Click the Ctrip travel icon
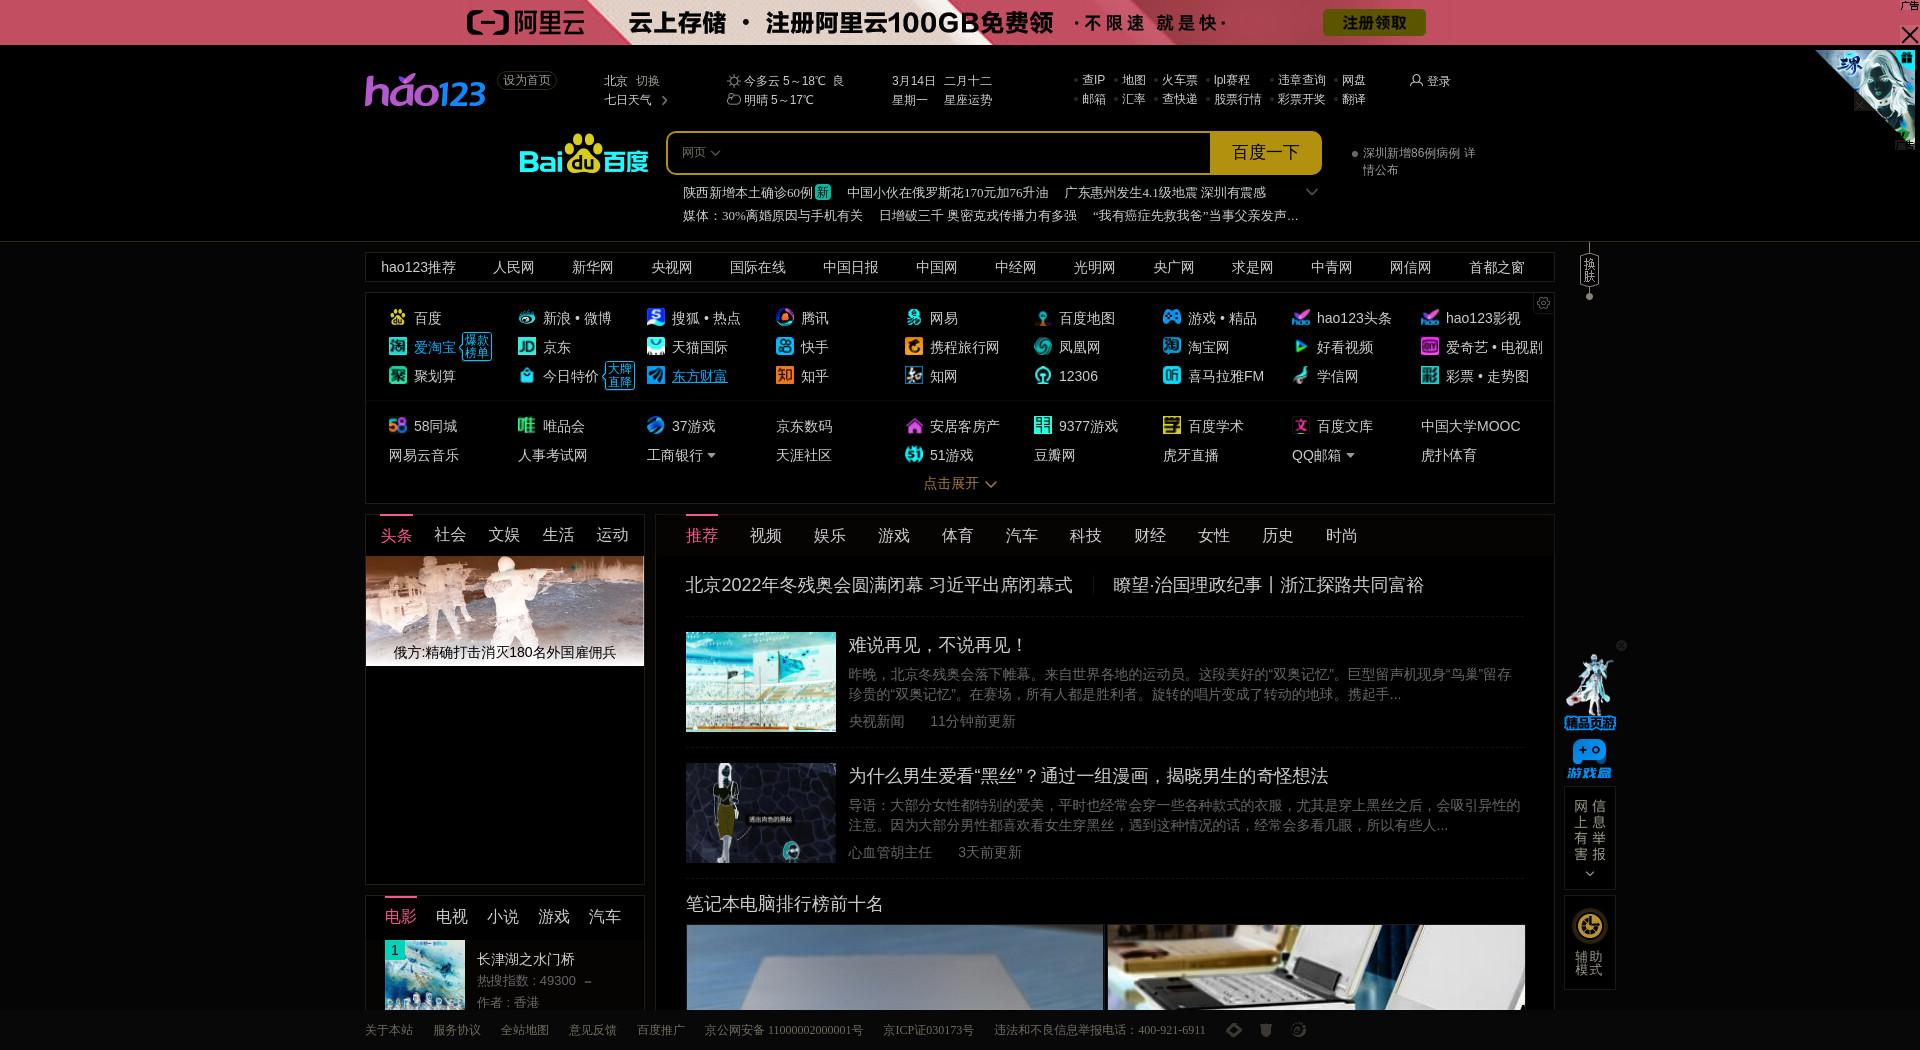 [914, 347]
